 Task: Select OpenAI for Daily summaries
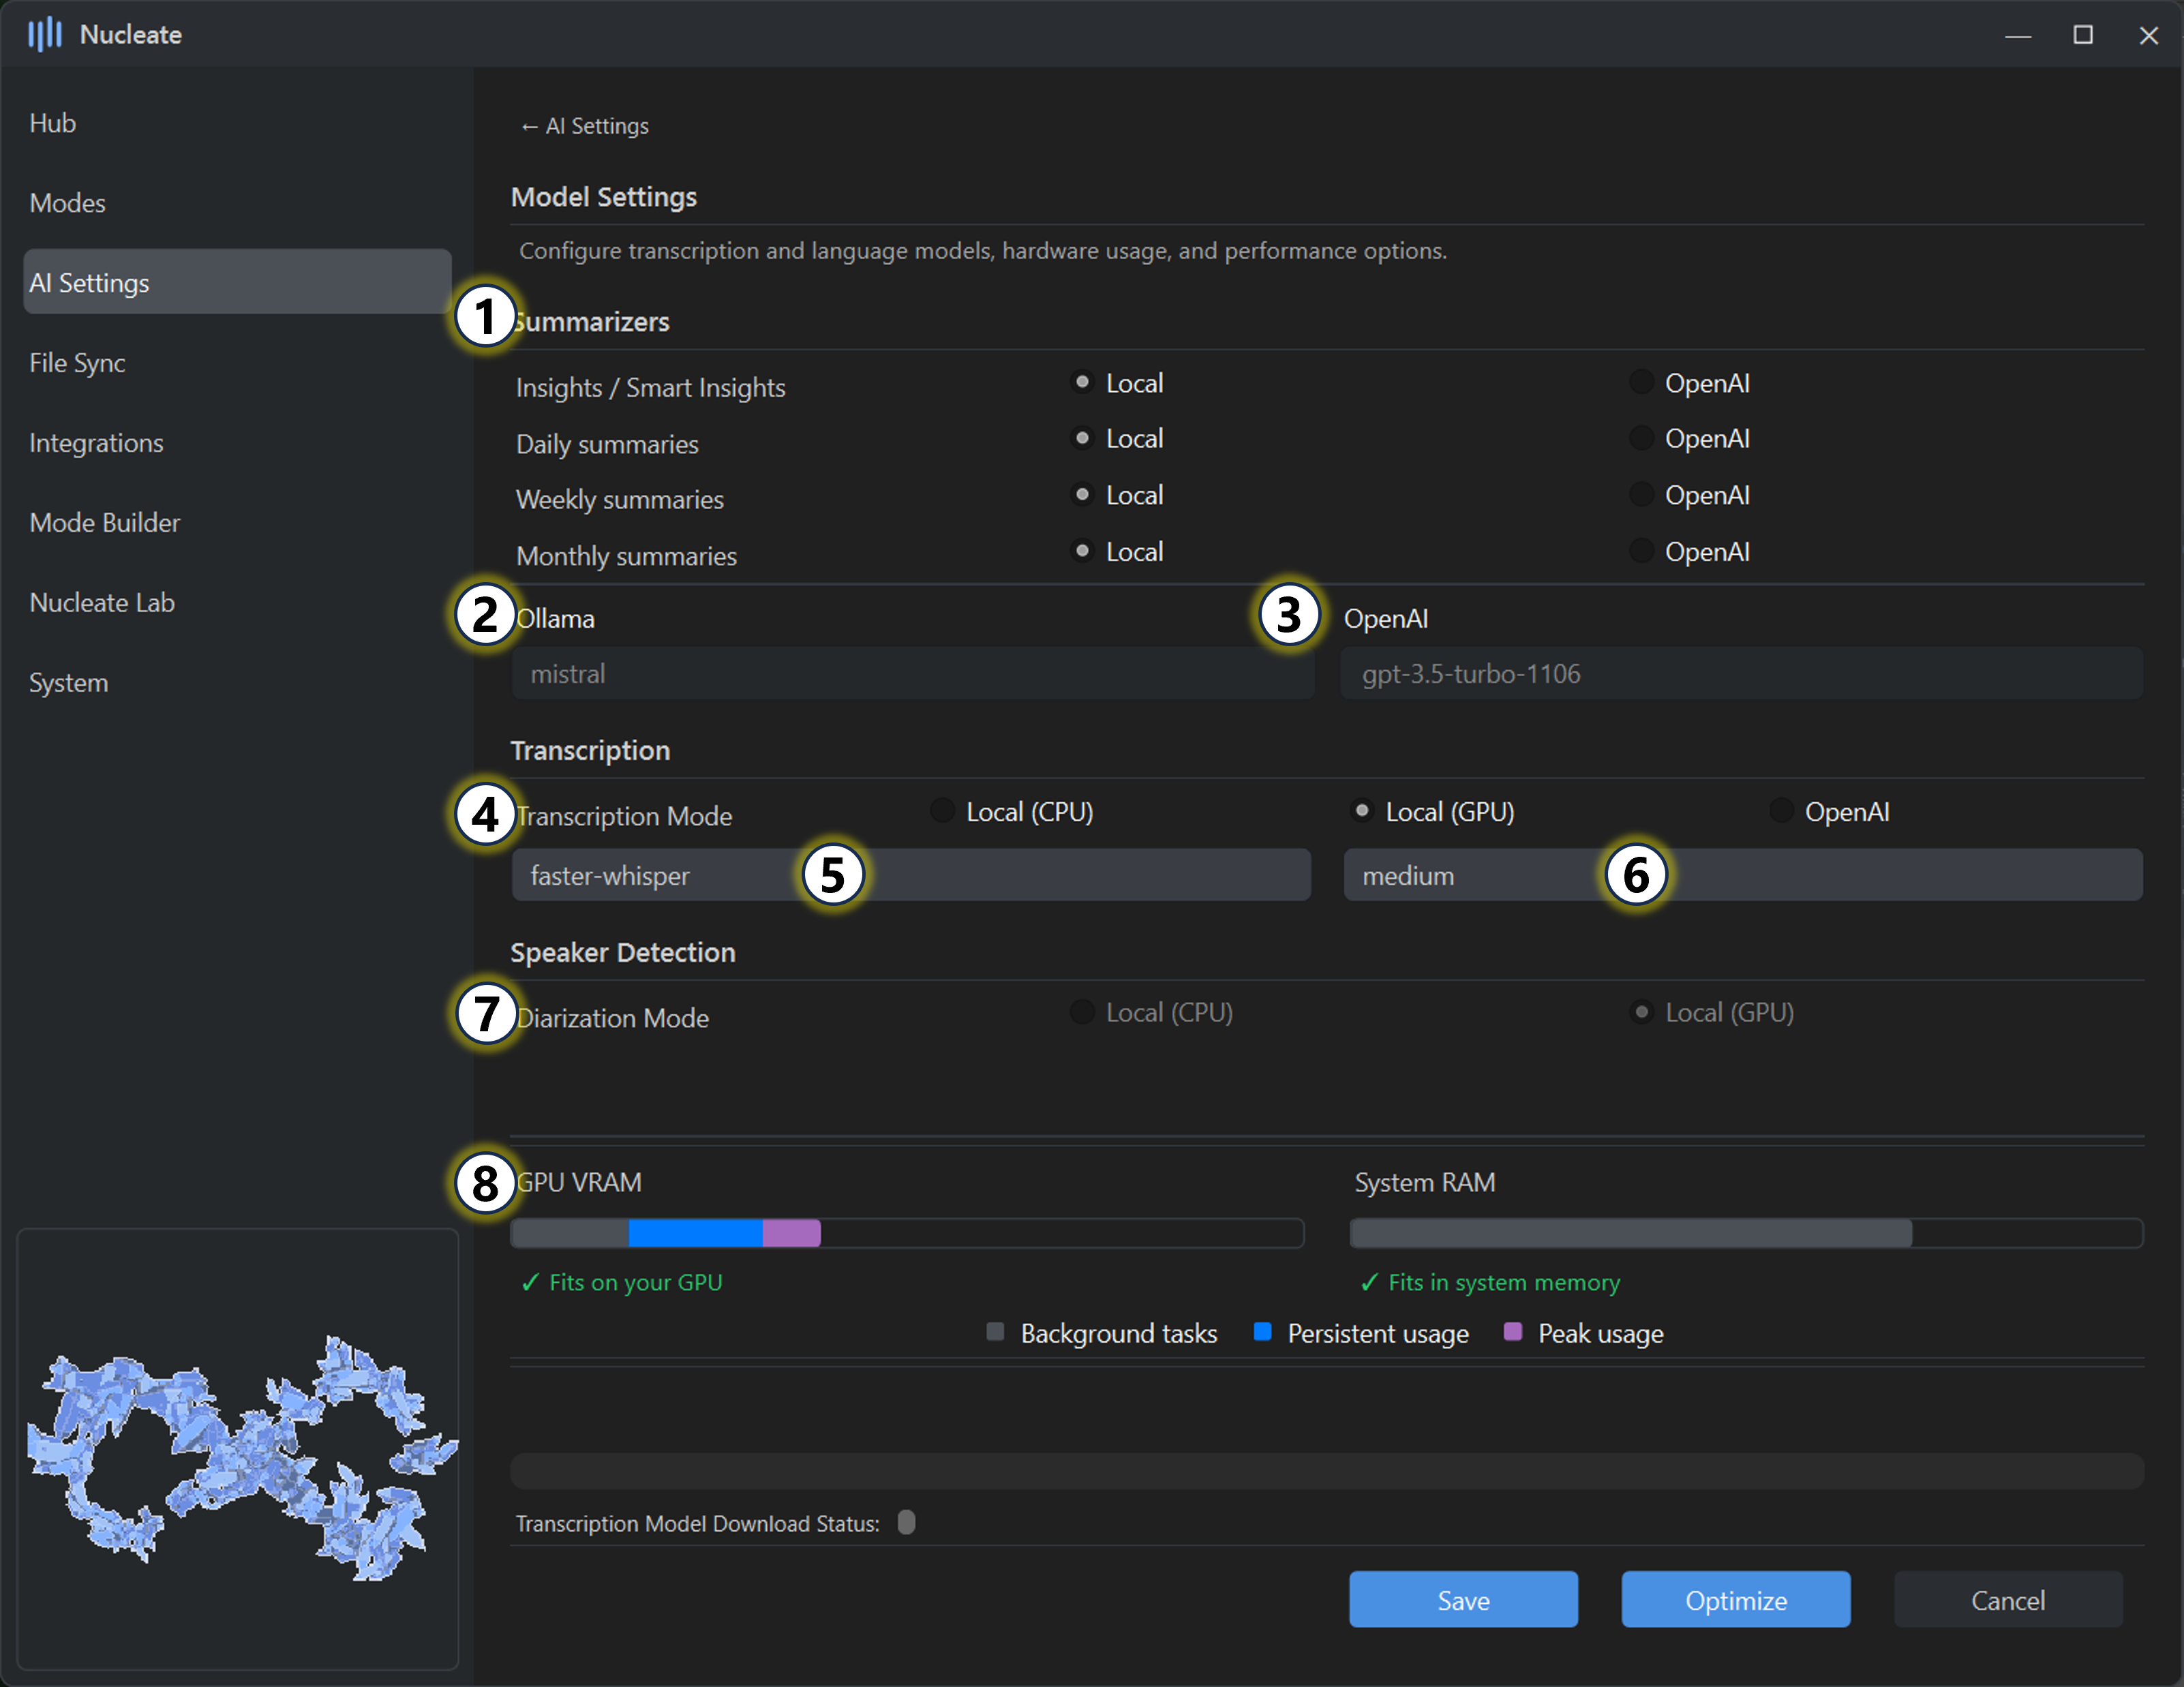[x=1641, y=438]
